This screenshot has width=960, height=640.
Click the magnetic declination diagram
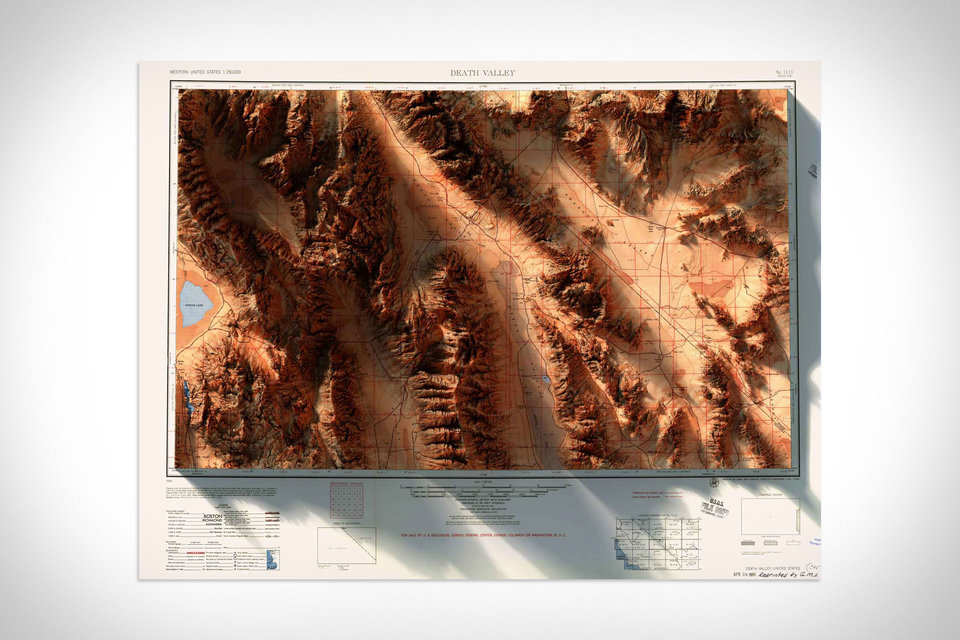(x=712, y=484)
